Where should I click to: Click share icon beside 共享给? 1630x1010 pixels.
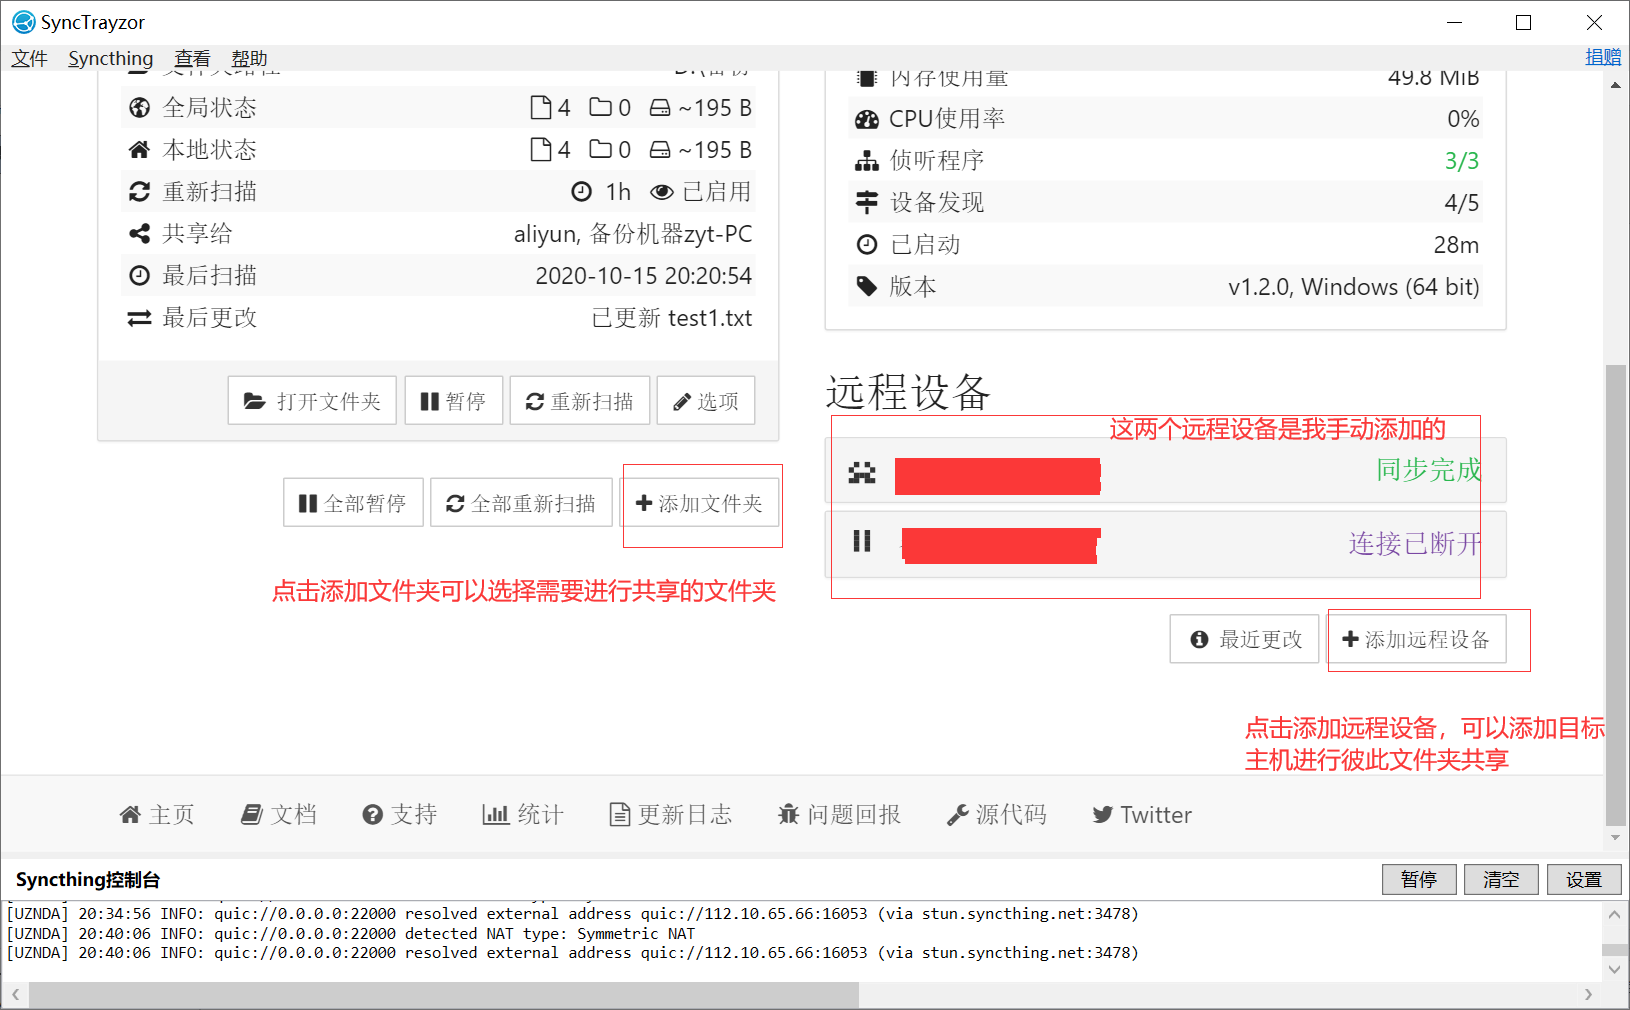pos(140,234)
